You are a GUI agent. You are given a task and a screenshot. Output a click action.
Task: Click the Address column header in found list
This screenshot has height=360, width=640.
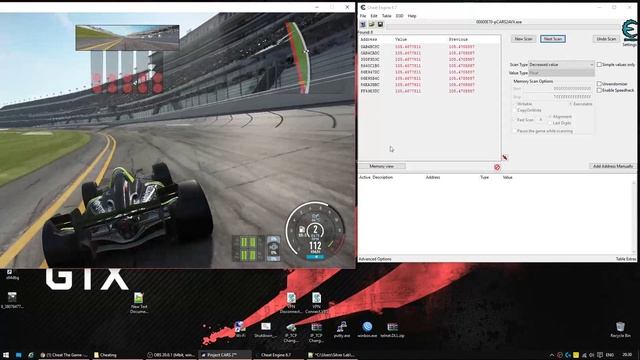tap(369, 40)
